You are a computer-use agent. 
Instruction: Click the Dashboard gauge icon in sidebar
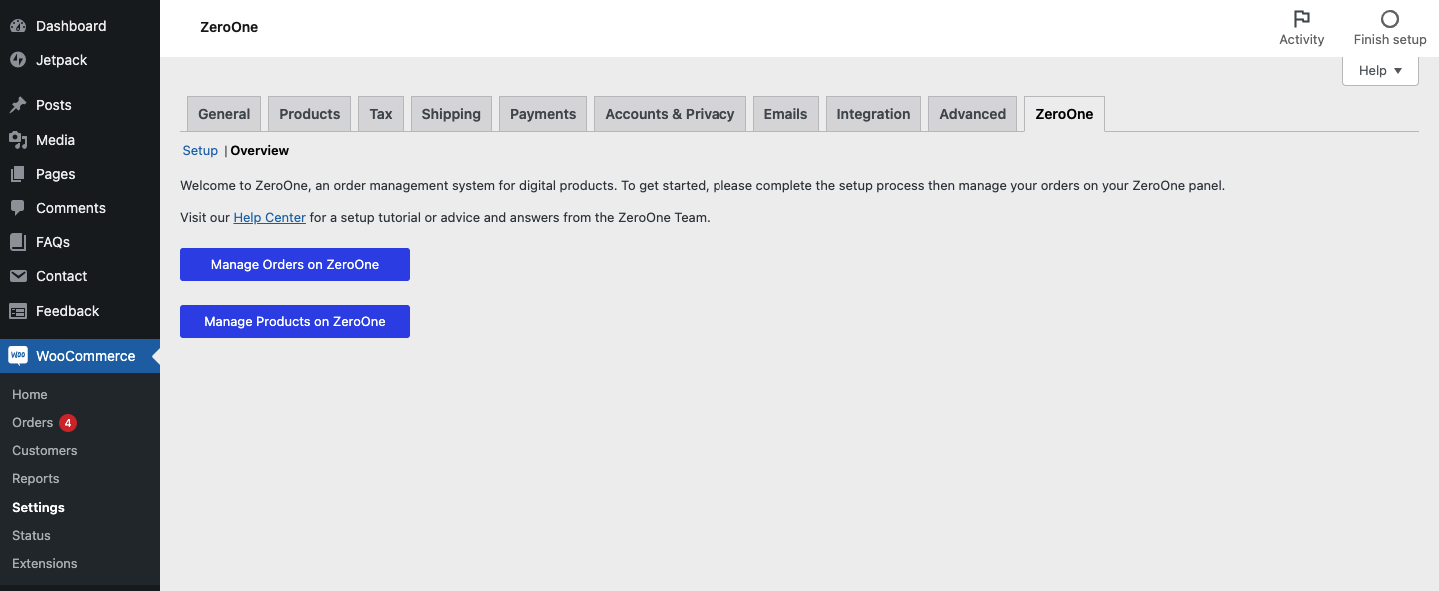tap(17, 26)
